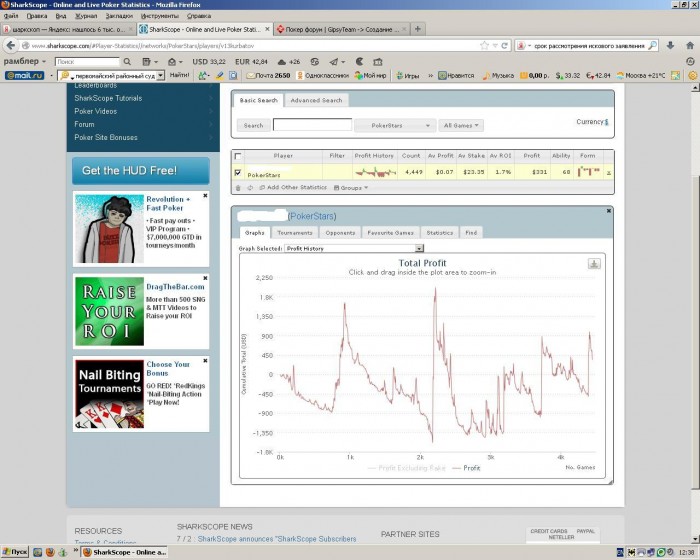Viewport: 700px width, 560px height.
Task: Refresh selected player statistics icon
Action: pos(250,188)
